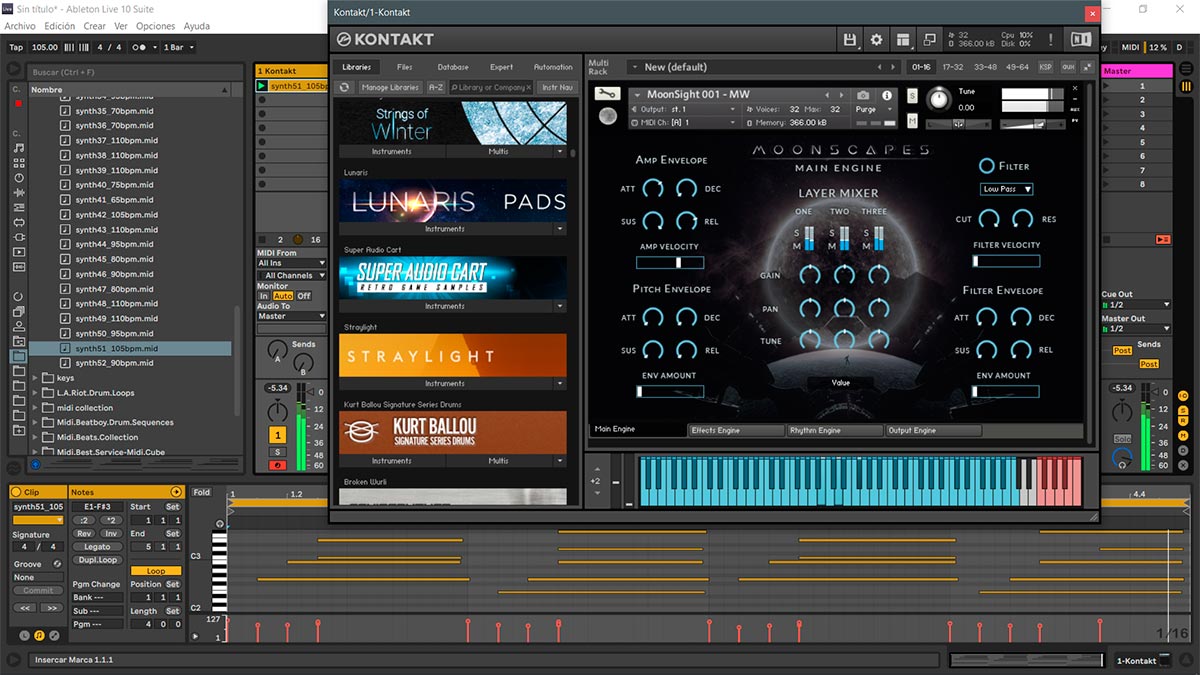Image resolution: width=1200 pixels, height=675 pixels.
Task: Click the Kontakt warning exclamation icon
Action: tap(1051, 40)
